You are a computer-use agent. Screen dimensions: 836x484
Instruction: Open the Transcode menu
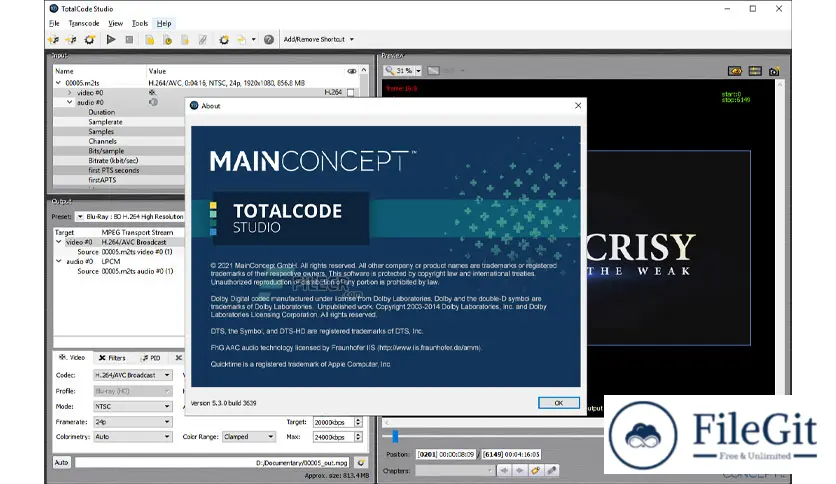[x=84, y=23]
